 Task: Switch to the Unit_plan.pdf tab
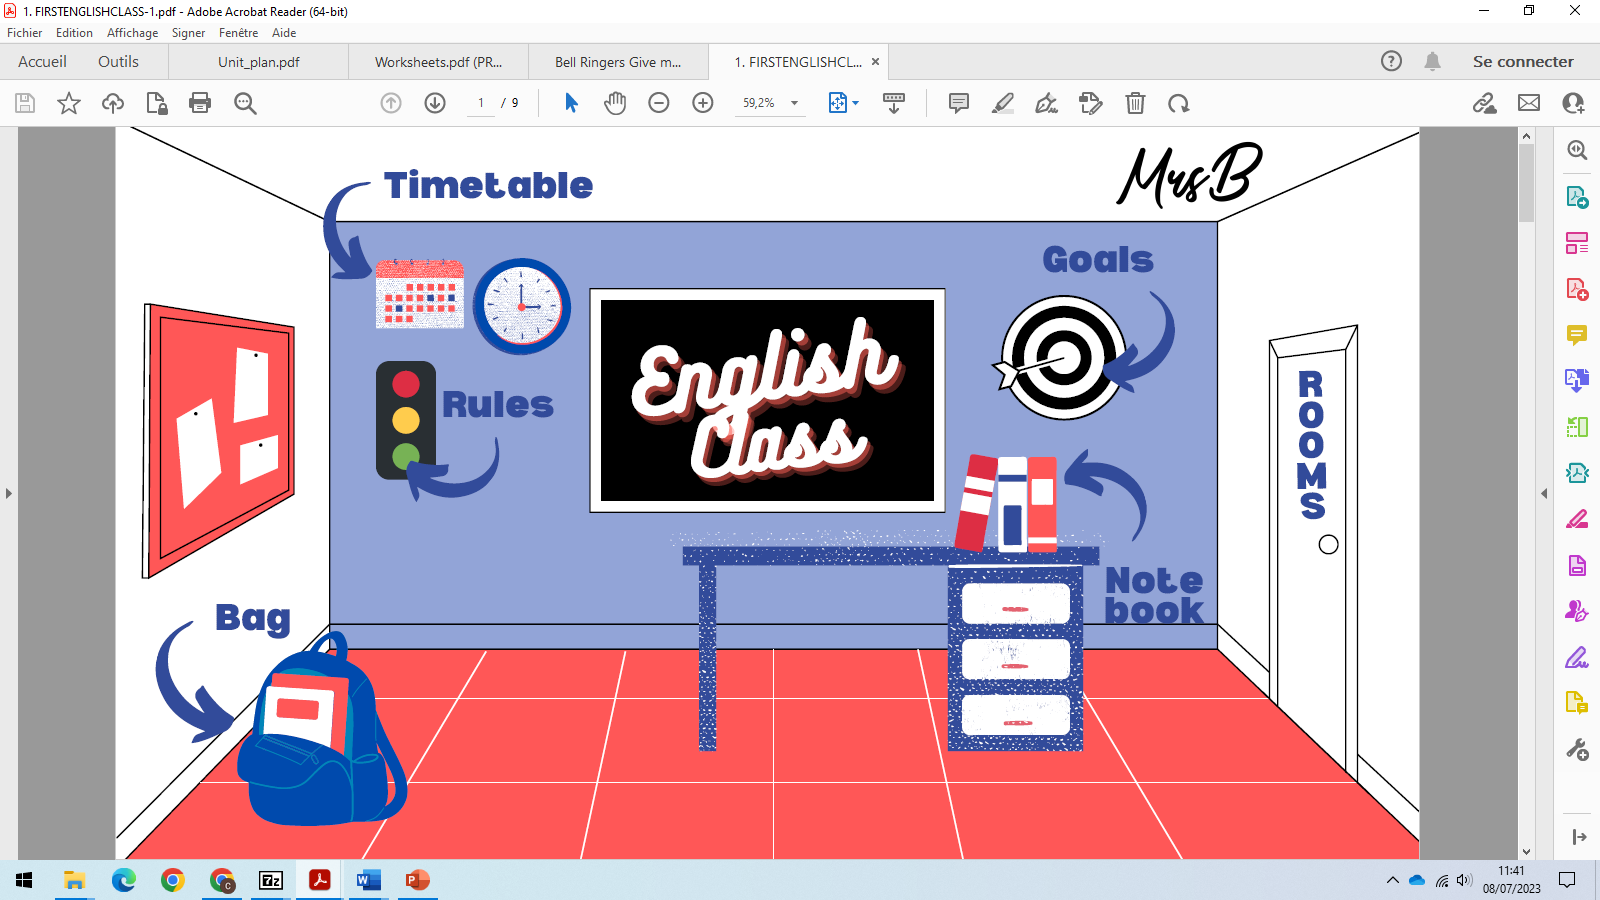(x=259, y=62)
